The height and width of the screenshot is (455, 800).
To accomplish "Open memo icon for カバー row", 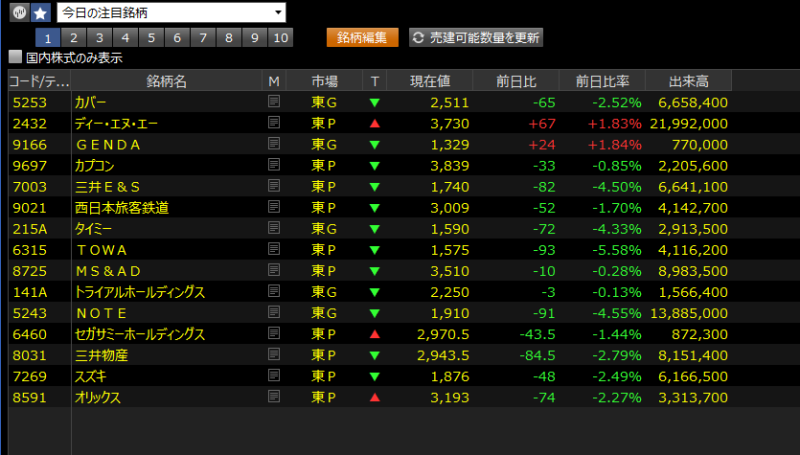I will click(x=274, y=102).
